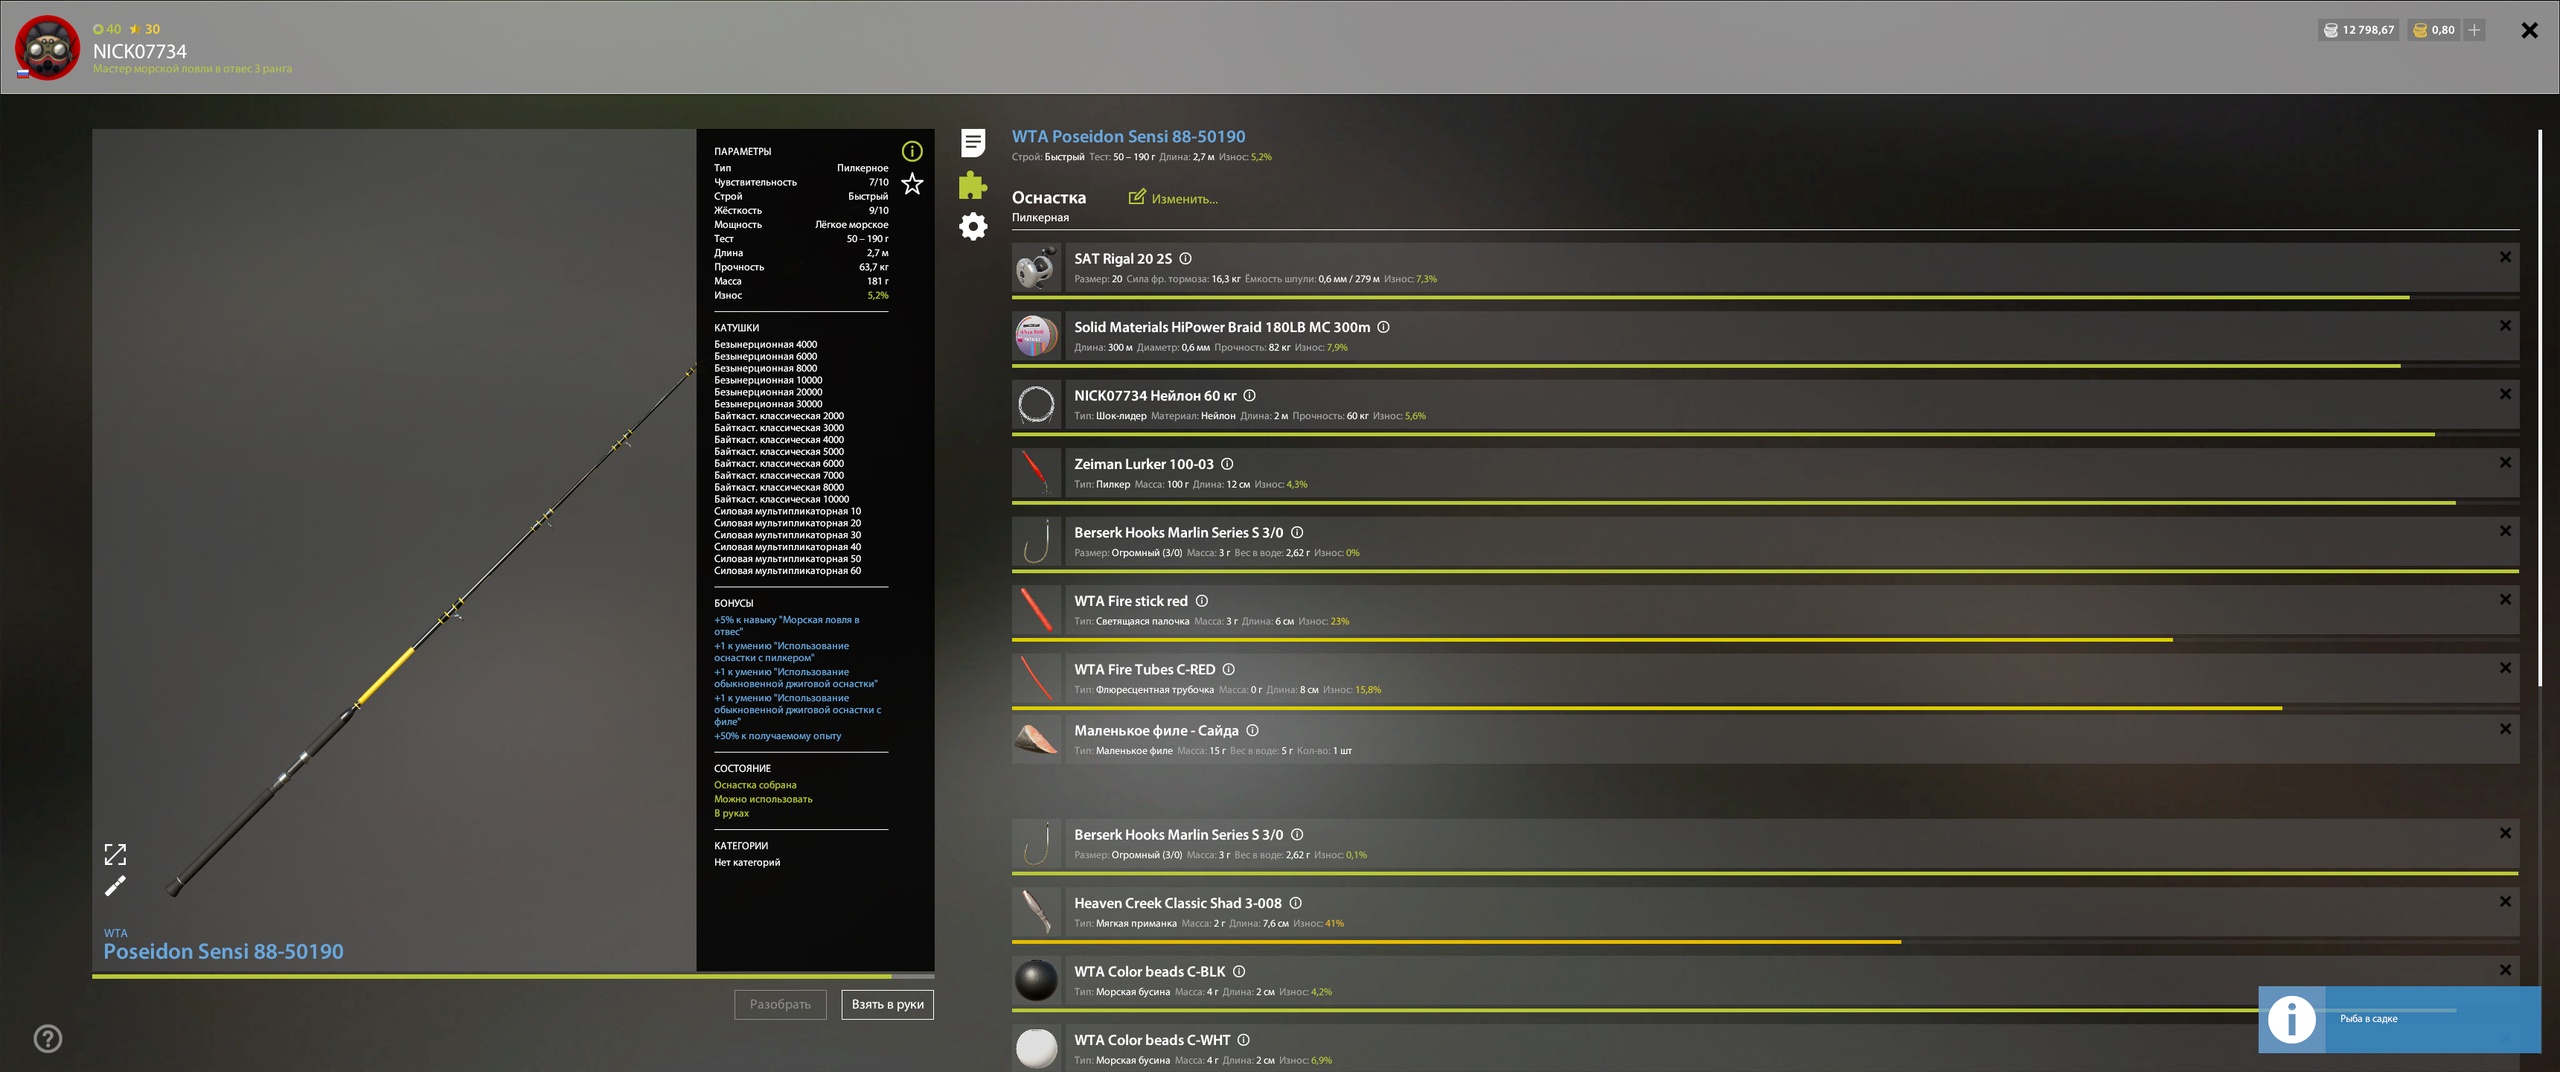Screen dimensions: 2560x1072
Task: Show info for SAT Rigal 20 2S
Action: (1185, 258)
